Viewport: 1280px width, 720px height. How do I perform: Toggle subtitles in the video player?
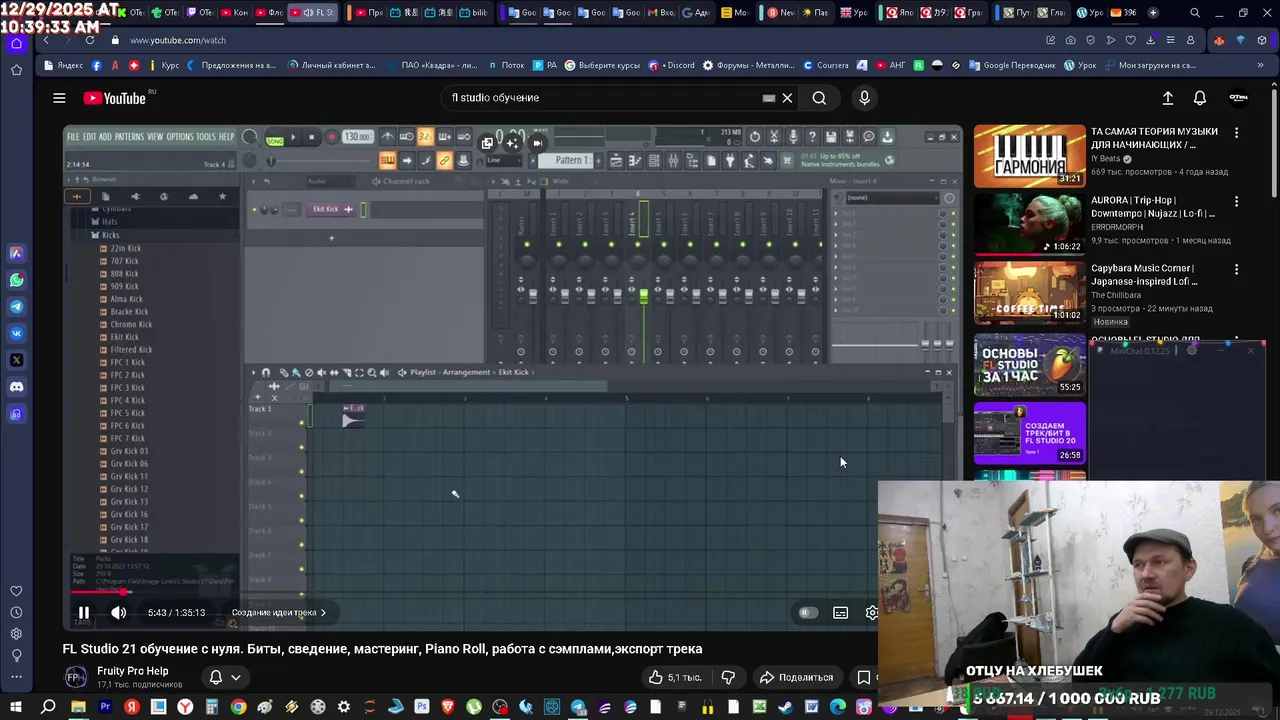click(840, 613)
